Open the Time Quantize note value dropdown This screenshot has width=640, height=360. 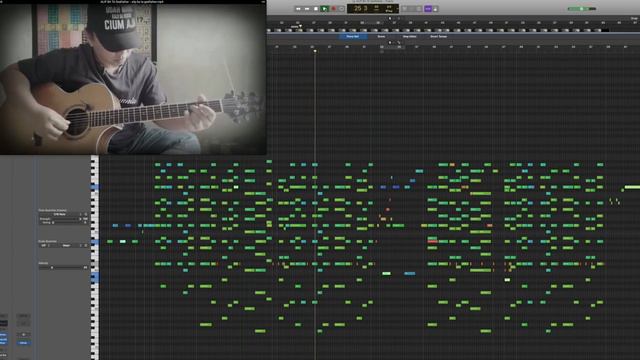[61, 214]
